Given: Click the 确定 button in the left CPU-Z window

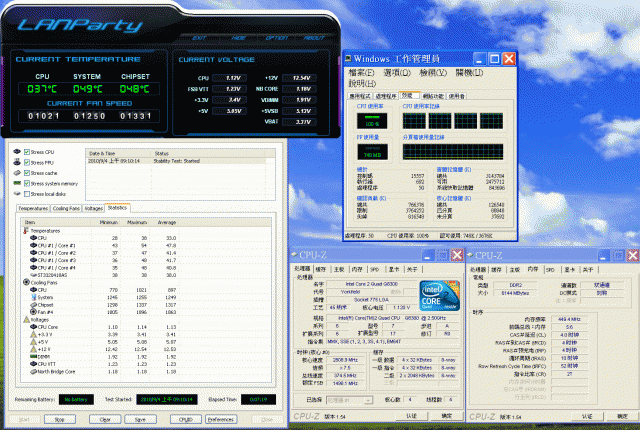Looking at the screenshot, I should pos(447,416).
